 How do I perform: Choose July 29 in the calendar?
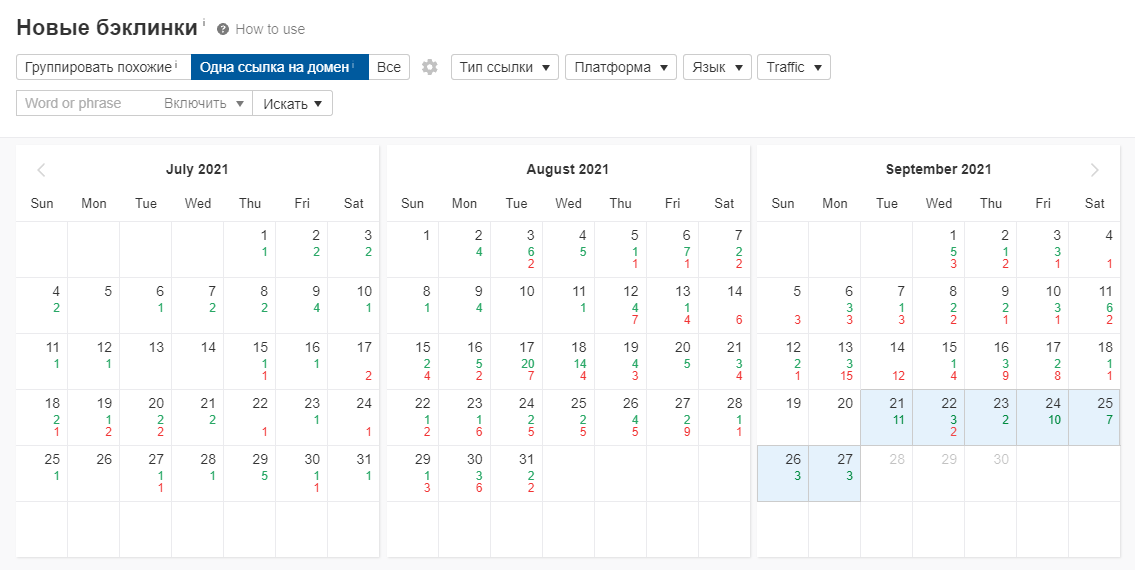click(250, 473)
